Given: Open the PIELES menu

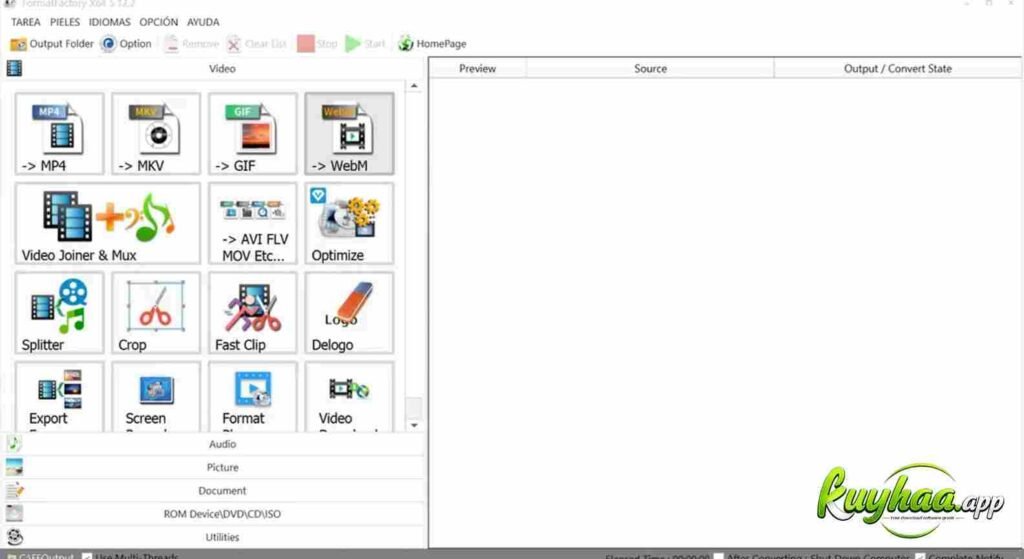Looking at the screenshot, I should [65, 22].
